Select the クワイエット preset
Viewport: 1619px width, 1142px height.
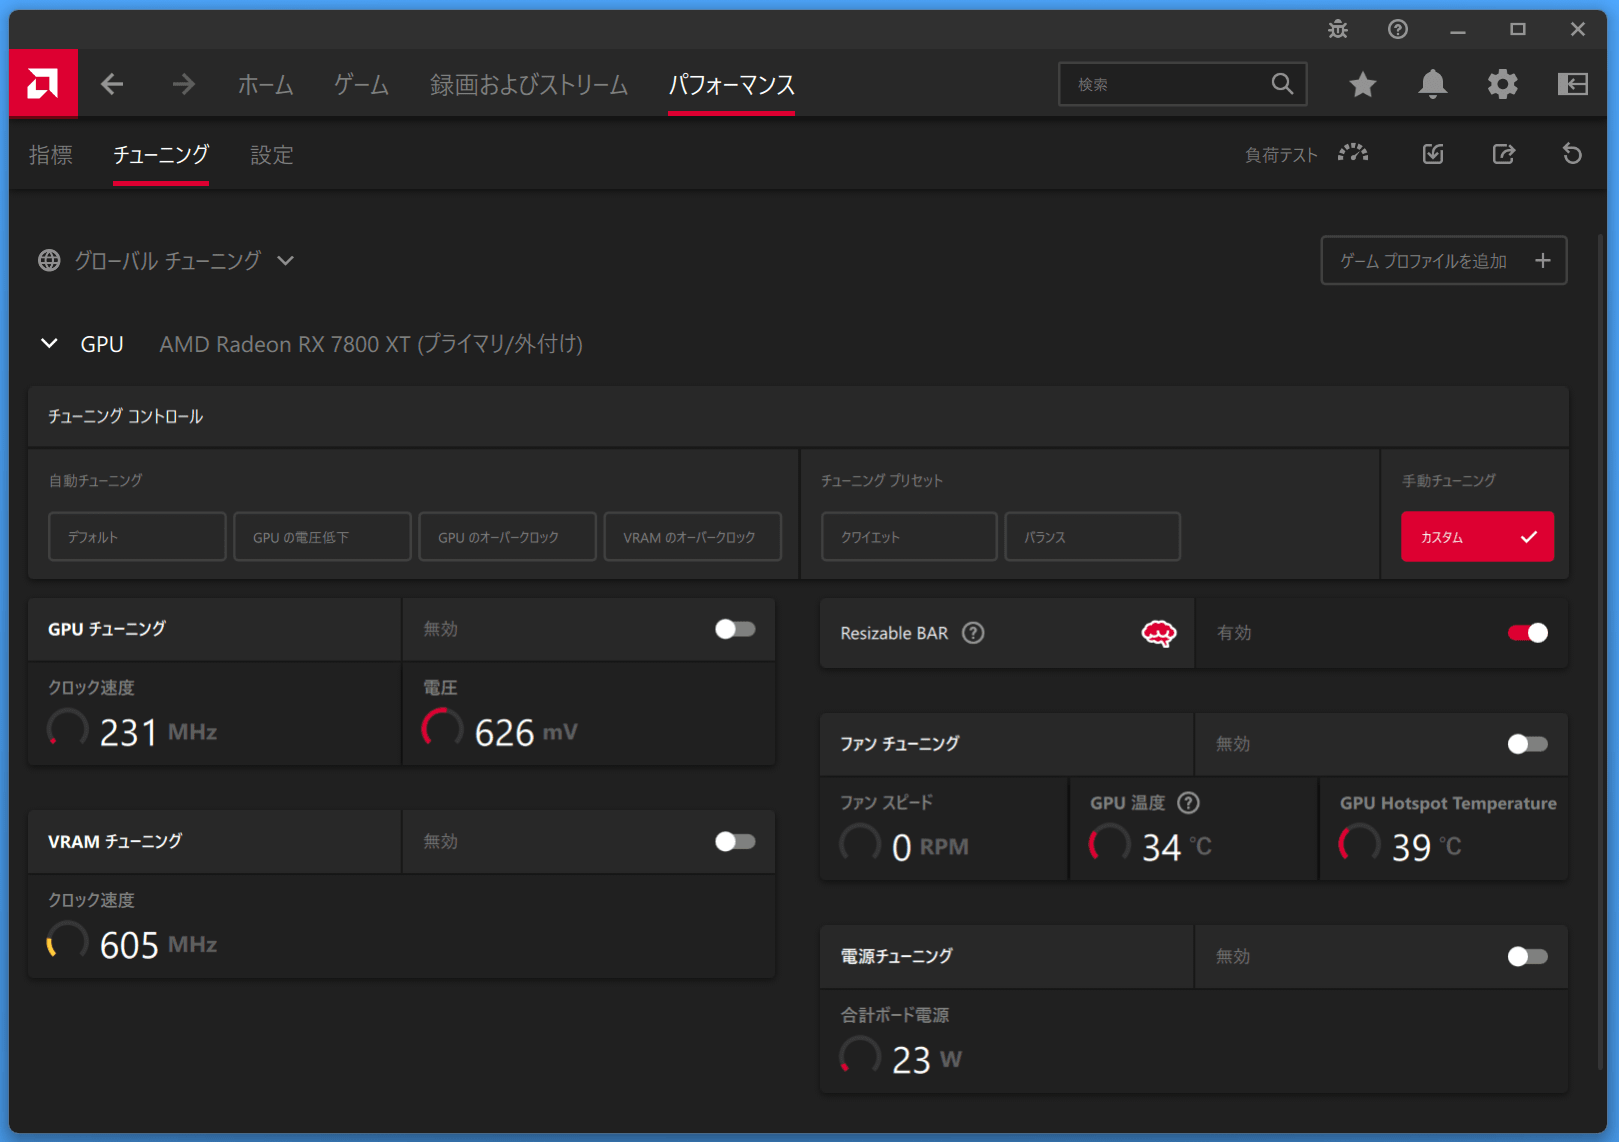(x=909, y=537)
